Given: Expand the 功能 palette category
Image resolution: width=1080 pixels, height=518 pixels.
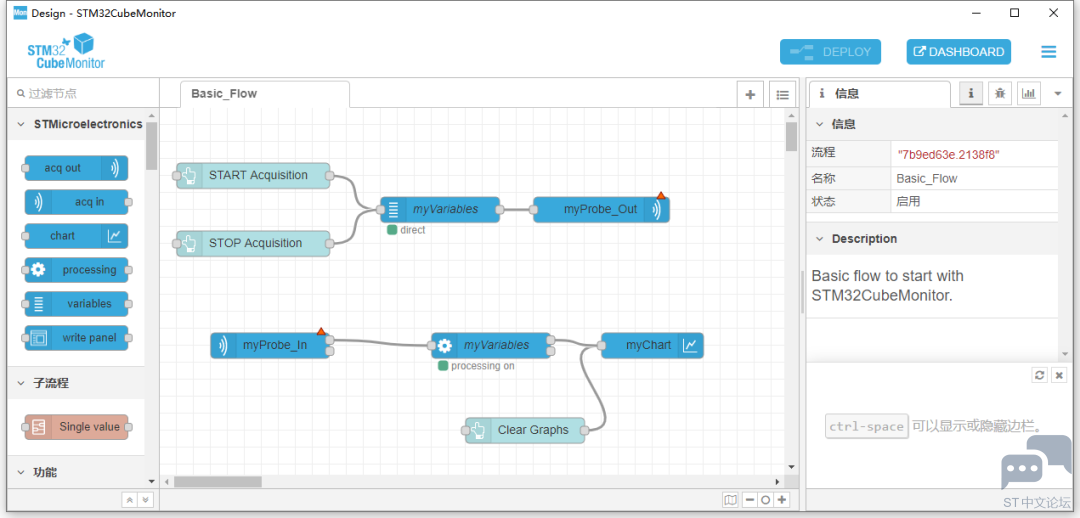Looking at the screenshot, I should point(76,473).
